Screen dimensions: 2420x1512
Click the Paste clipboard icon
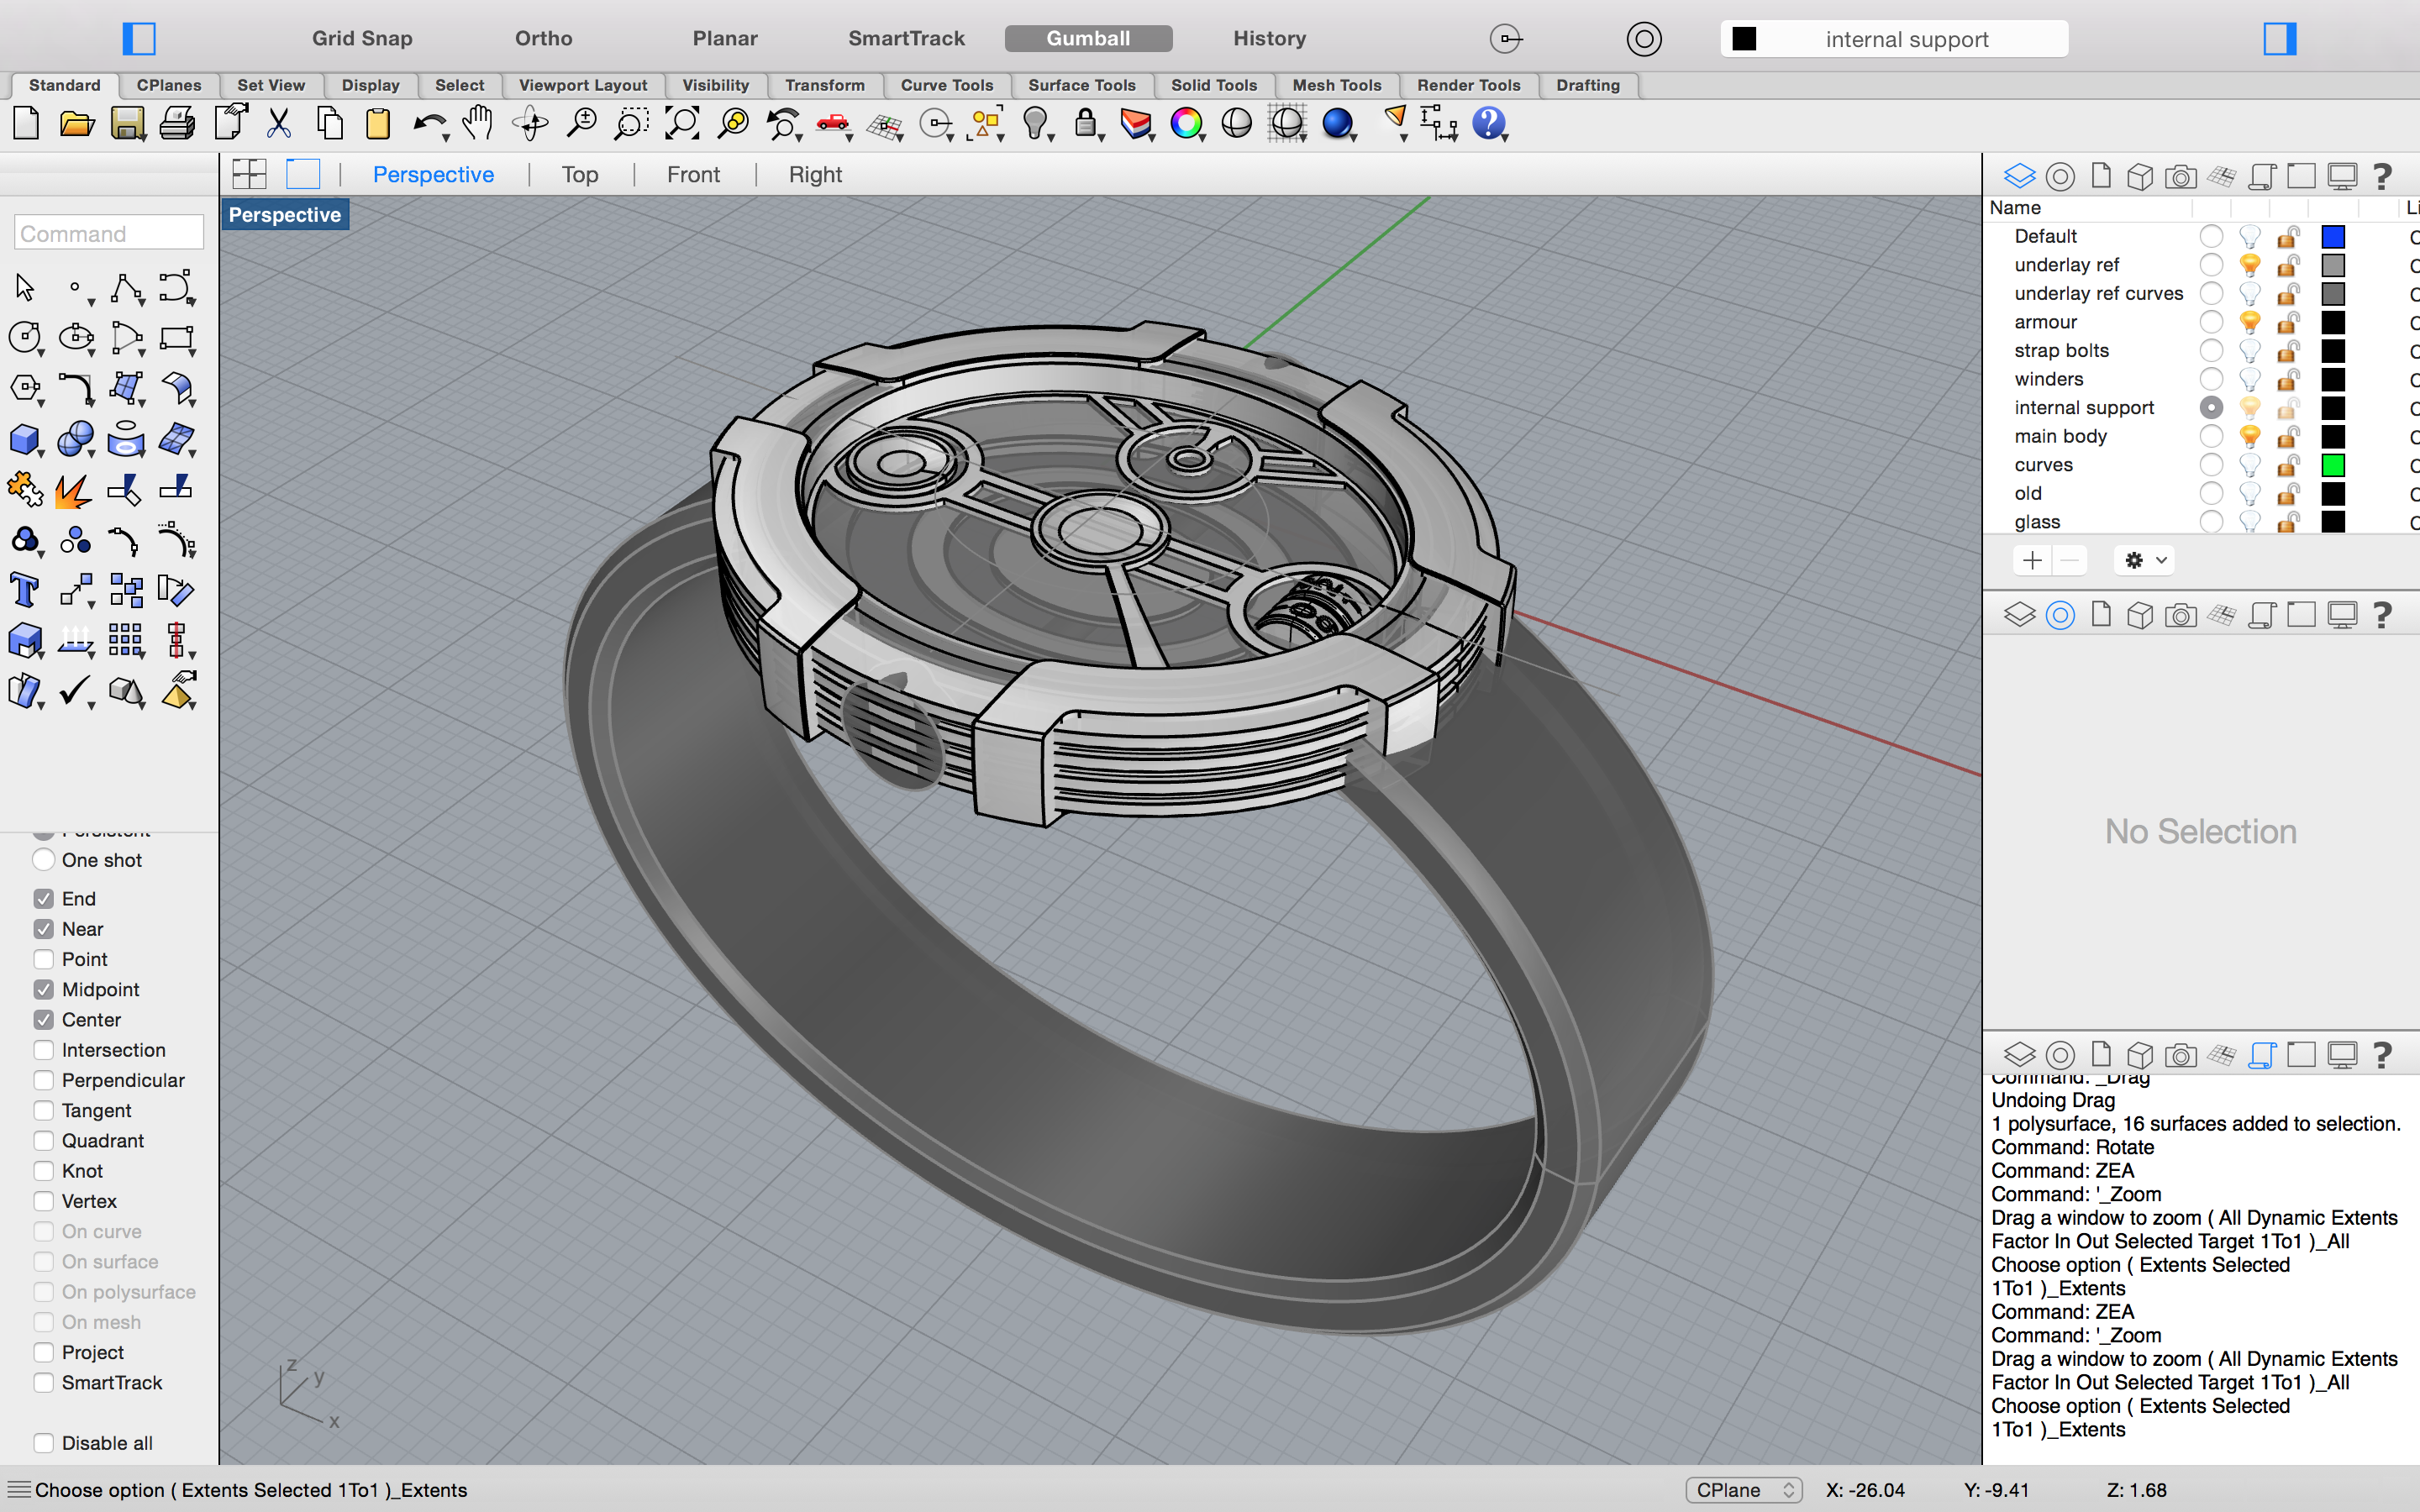click(378, 124)
